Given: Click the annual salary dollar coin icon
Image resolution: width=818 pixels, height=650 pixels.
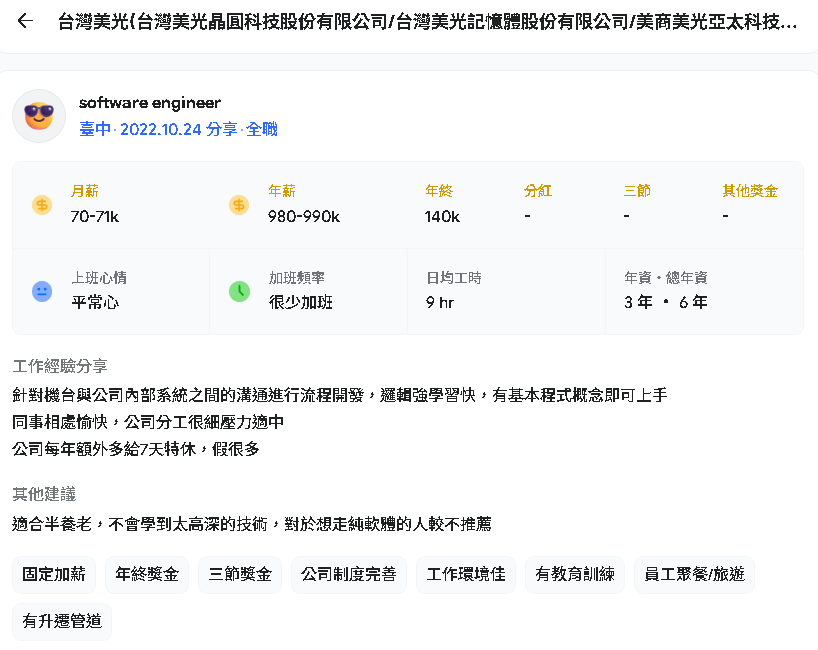Looking at the screenshot, I should point(239,205).
